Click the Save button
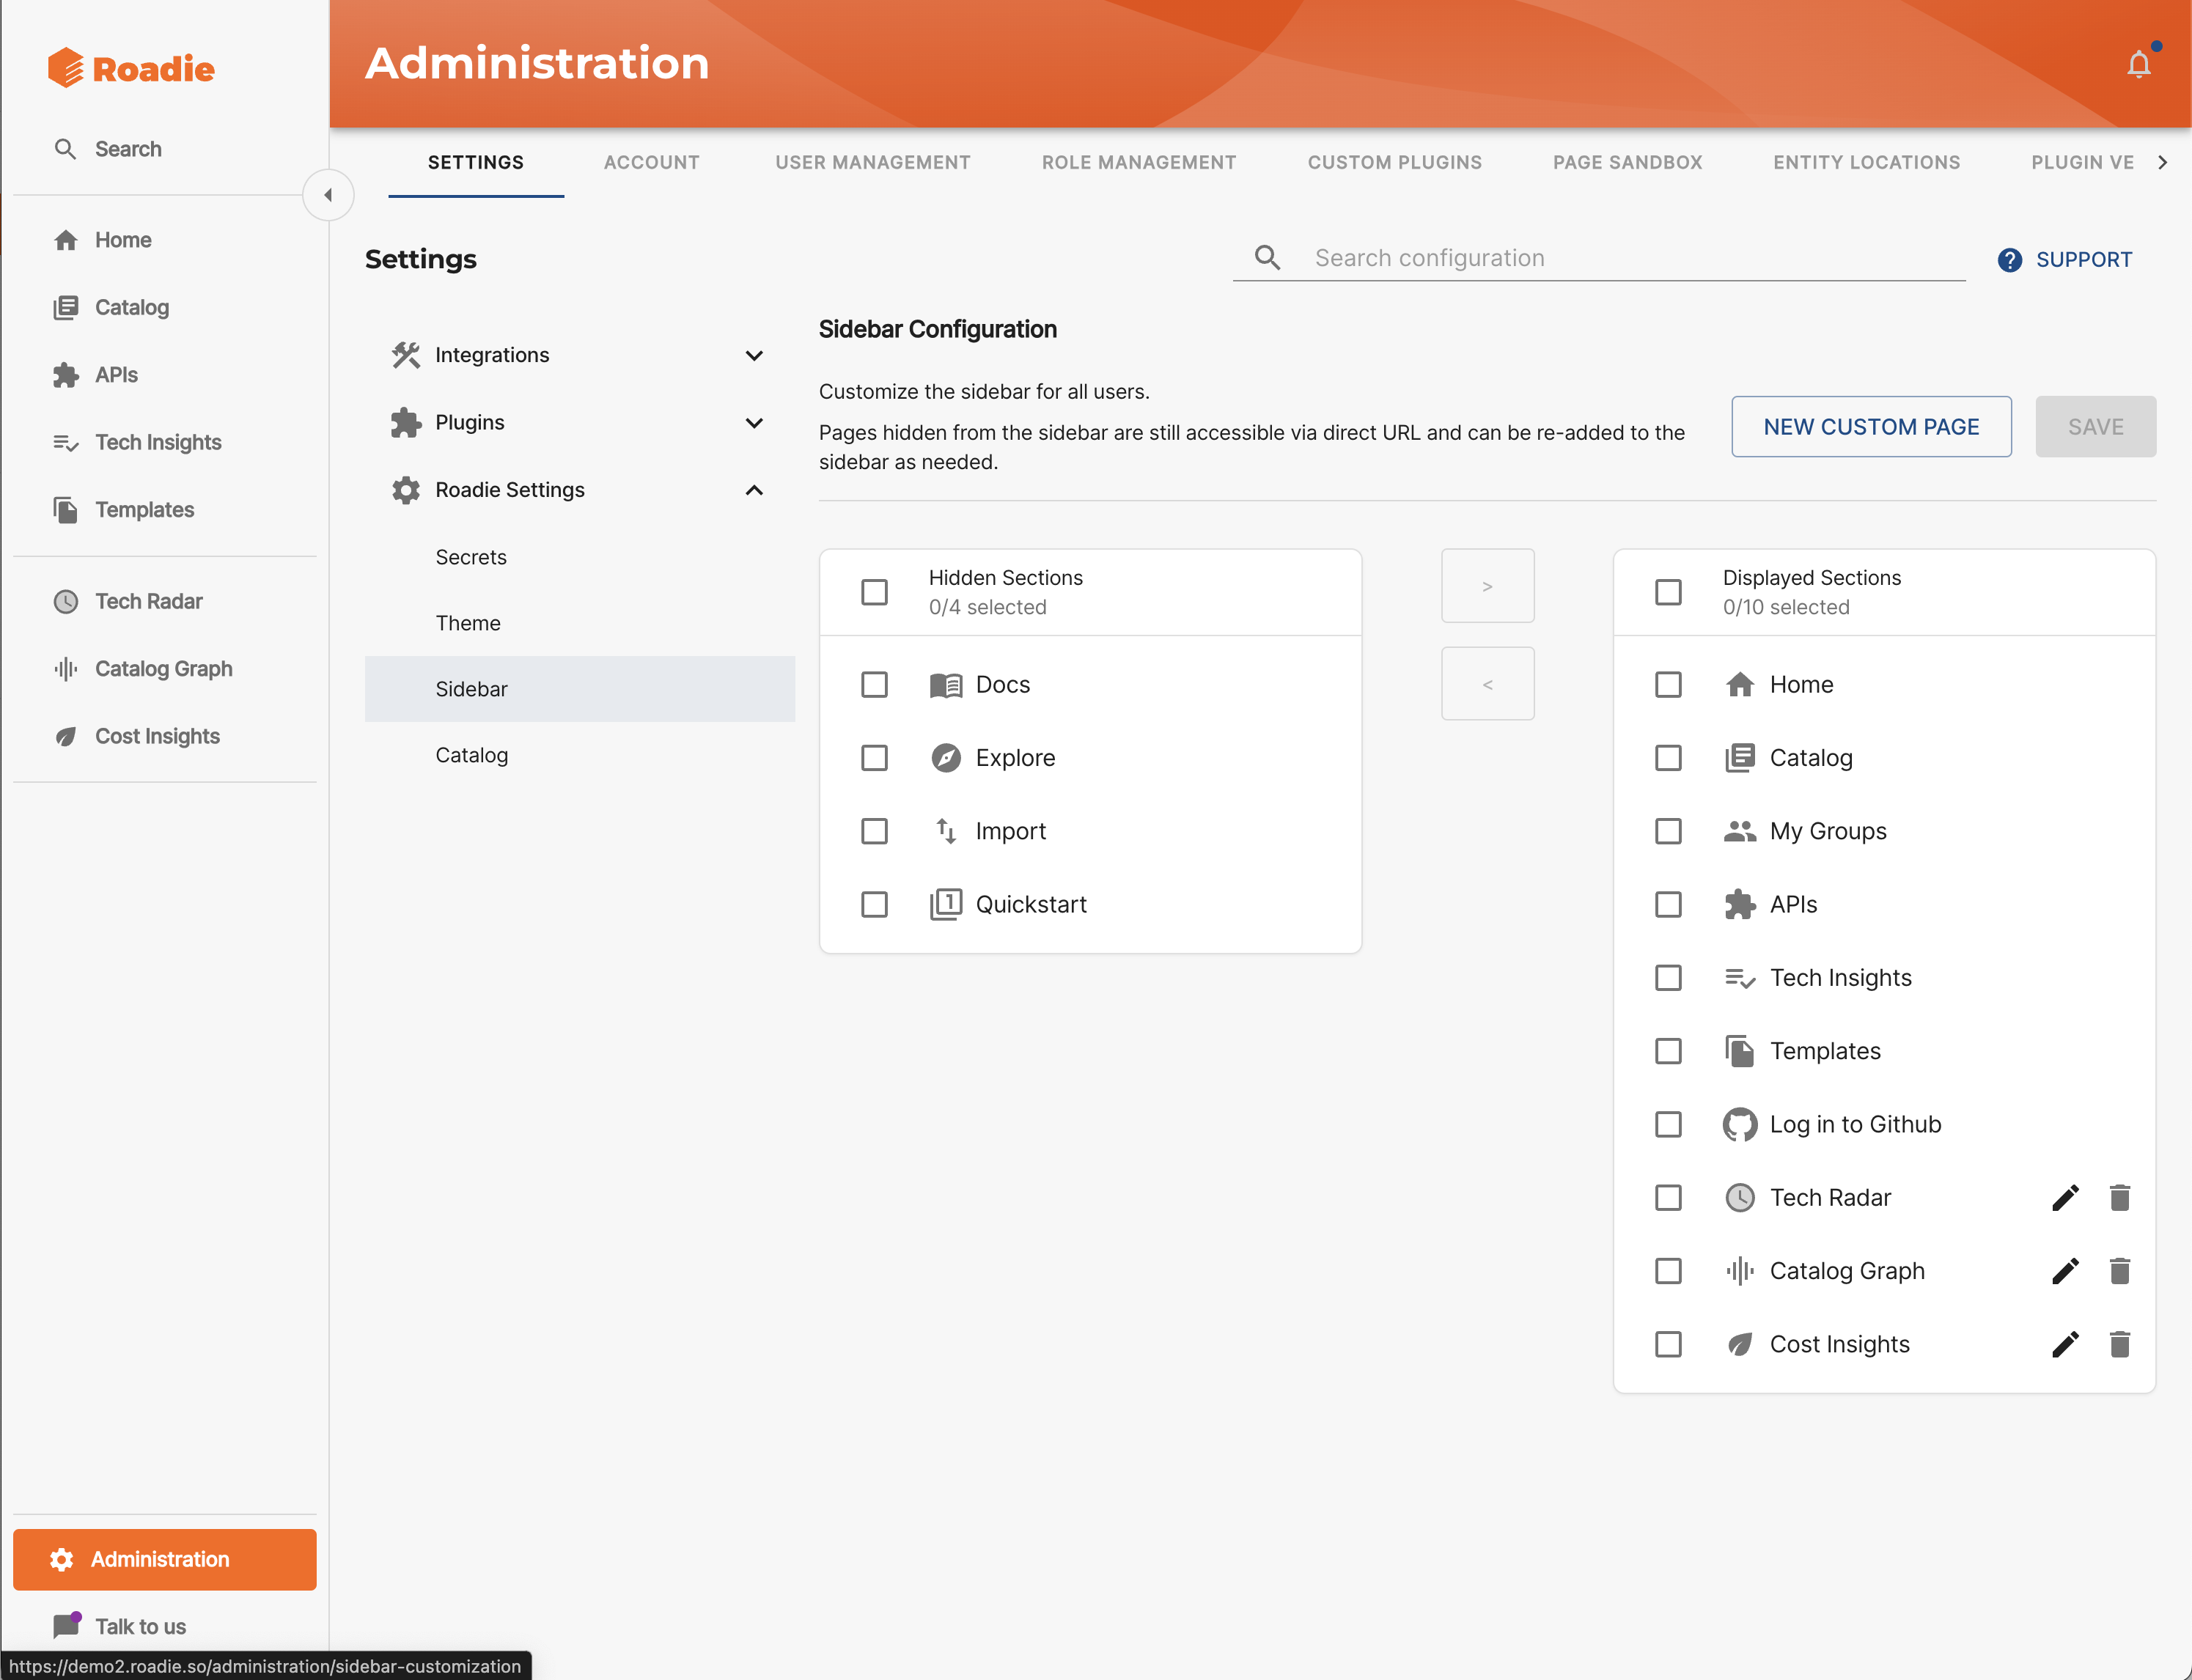This screenshot has width=2192, height=1680. coord(2095,427)
